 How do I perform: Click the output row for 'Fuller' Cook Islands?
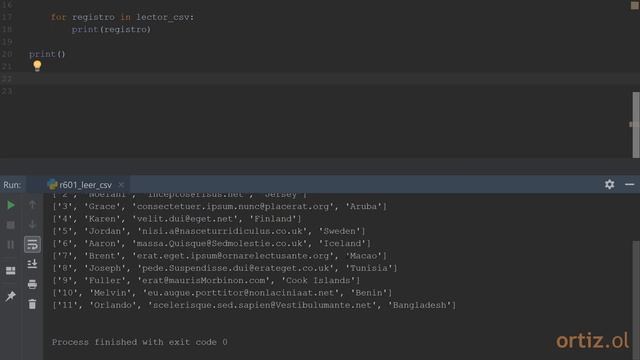coord(206,280)
